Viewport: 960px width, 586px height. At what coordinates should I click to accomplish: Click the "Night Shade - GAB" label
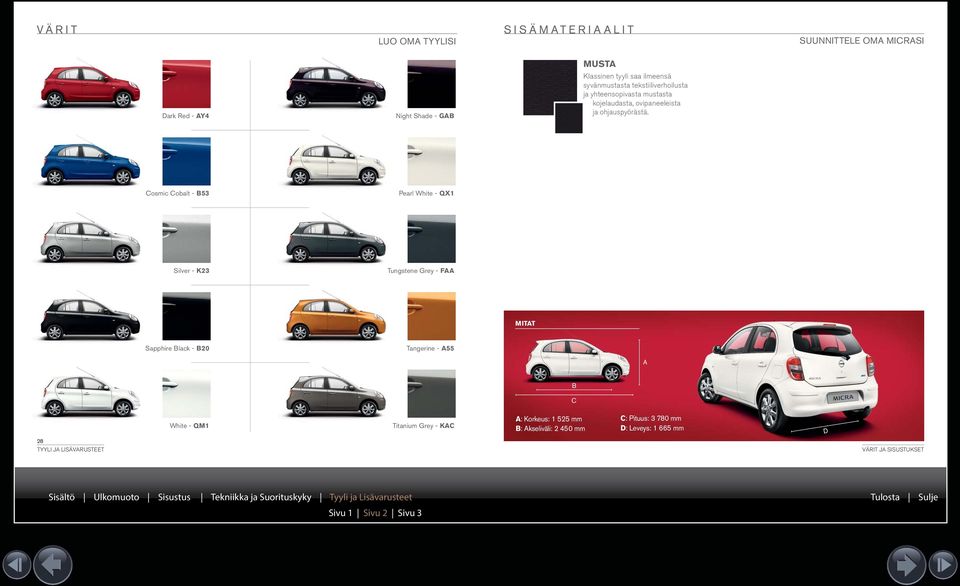point(425,116)
